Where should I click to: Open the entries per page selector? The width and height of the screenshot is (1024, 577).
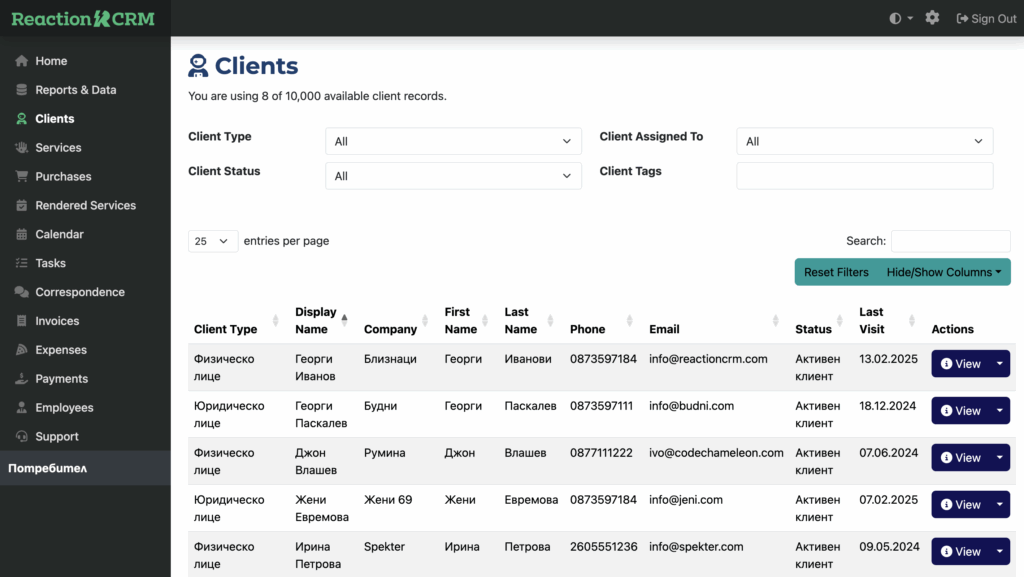[x=213, y=241]
